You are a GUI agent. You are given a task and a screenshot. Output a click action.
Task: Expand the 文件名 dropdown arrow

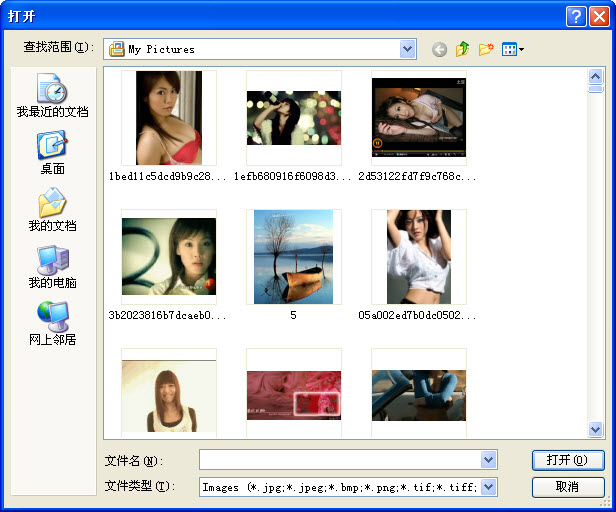pos(488,460)
